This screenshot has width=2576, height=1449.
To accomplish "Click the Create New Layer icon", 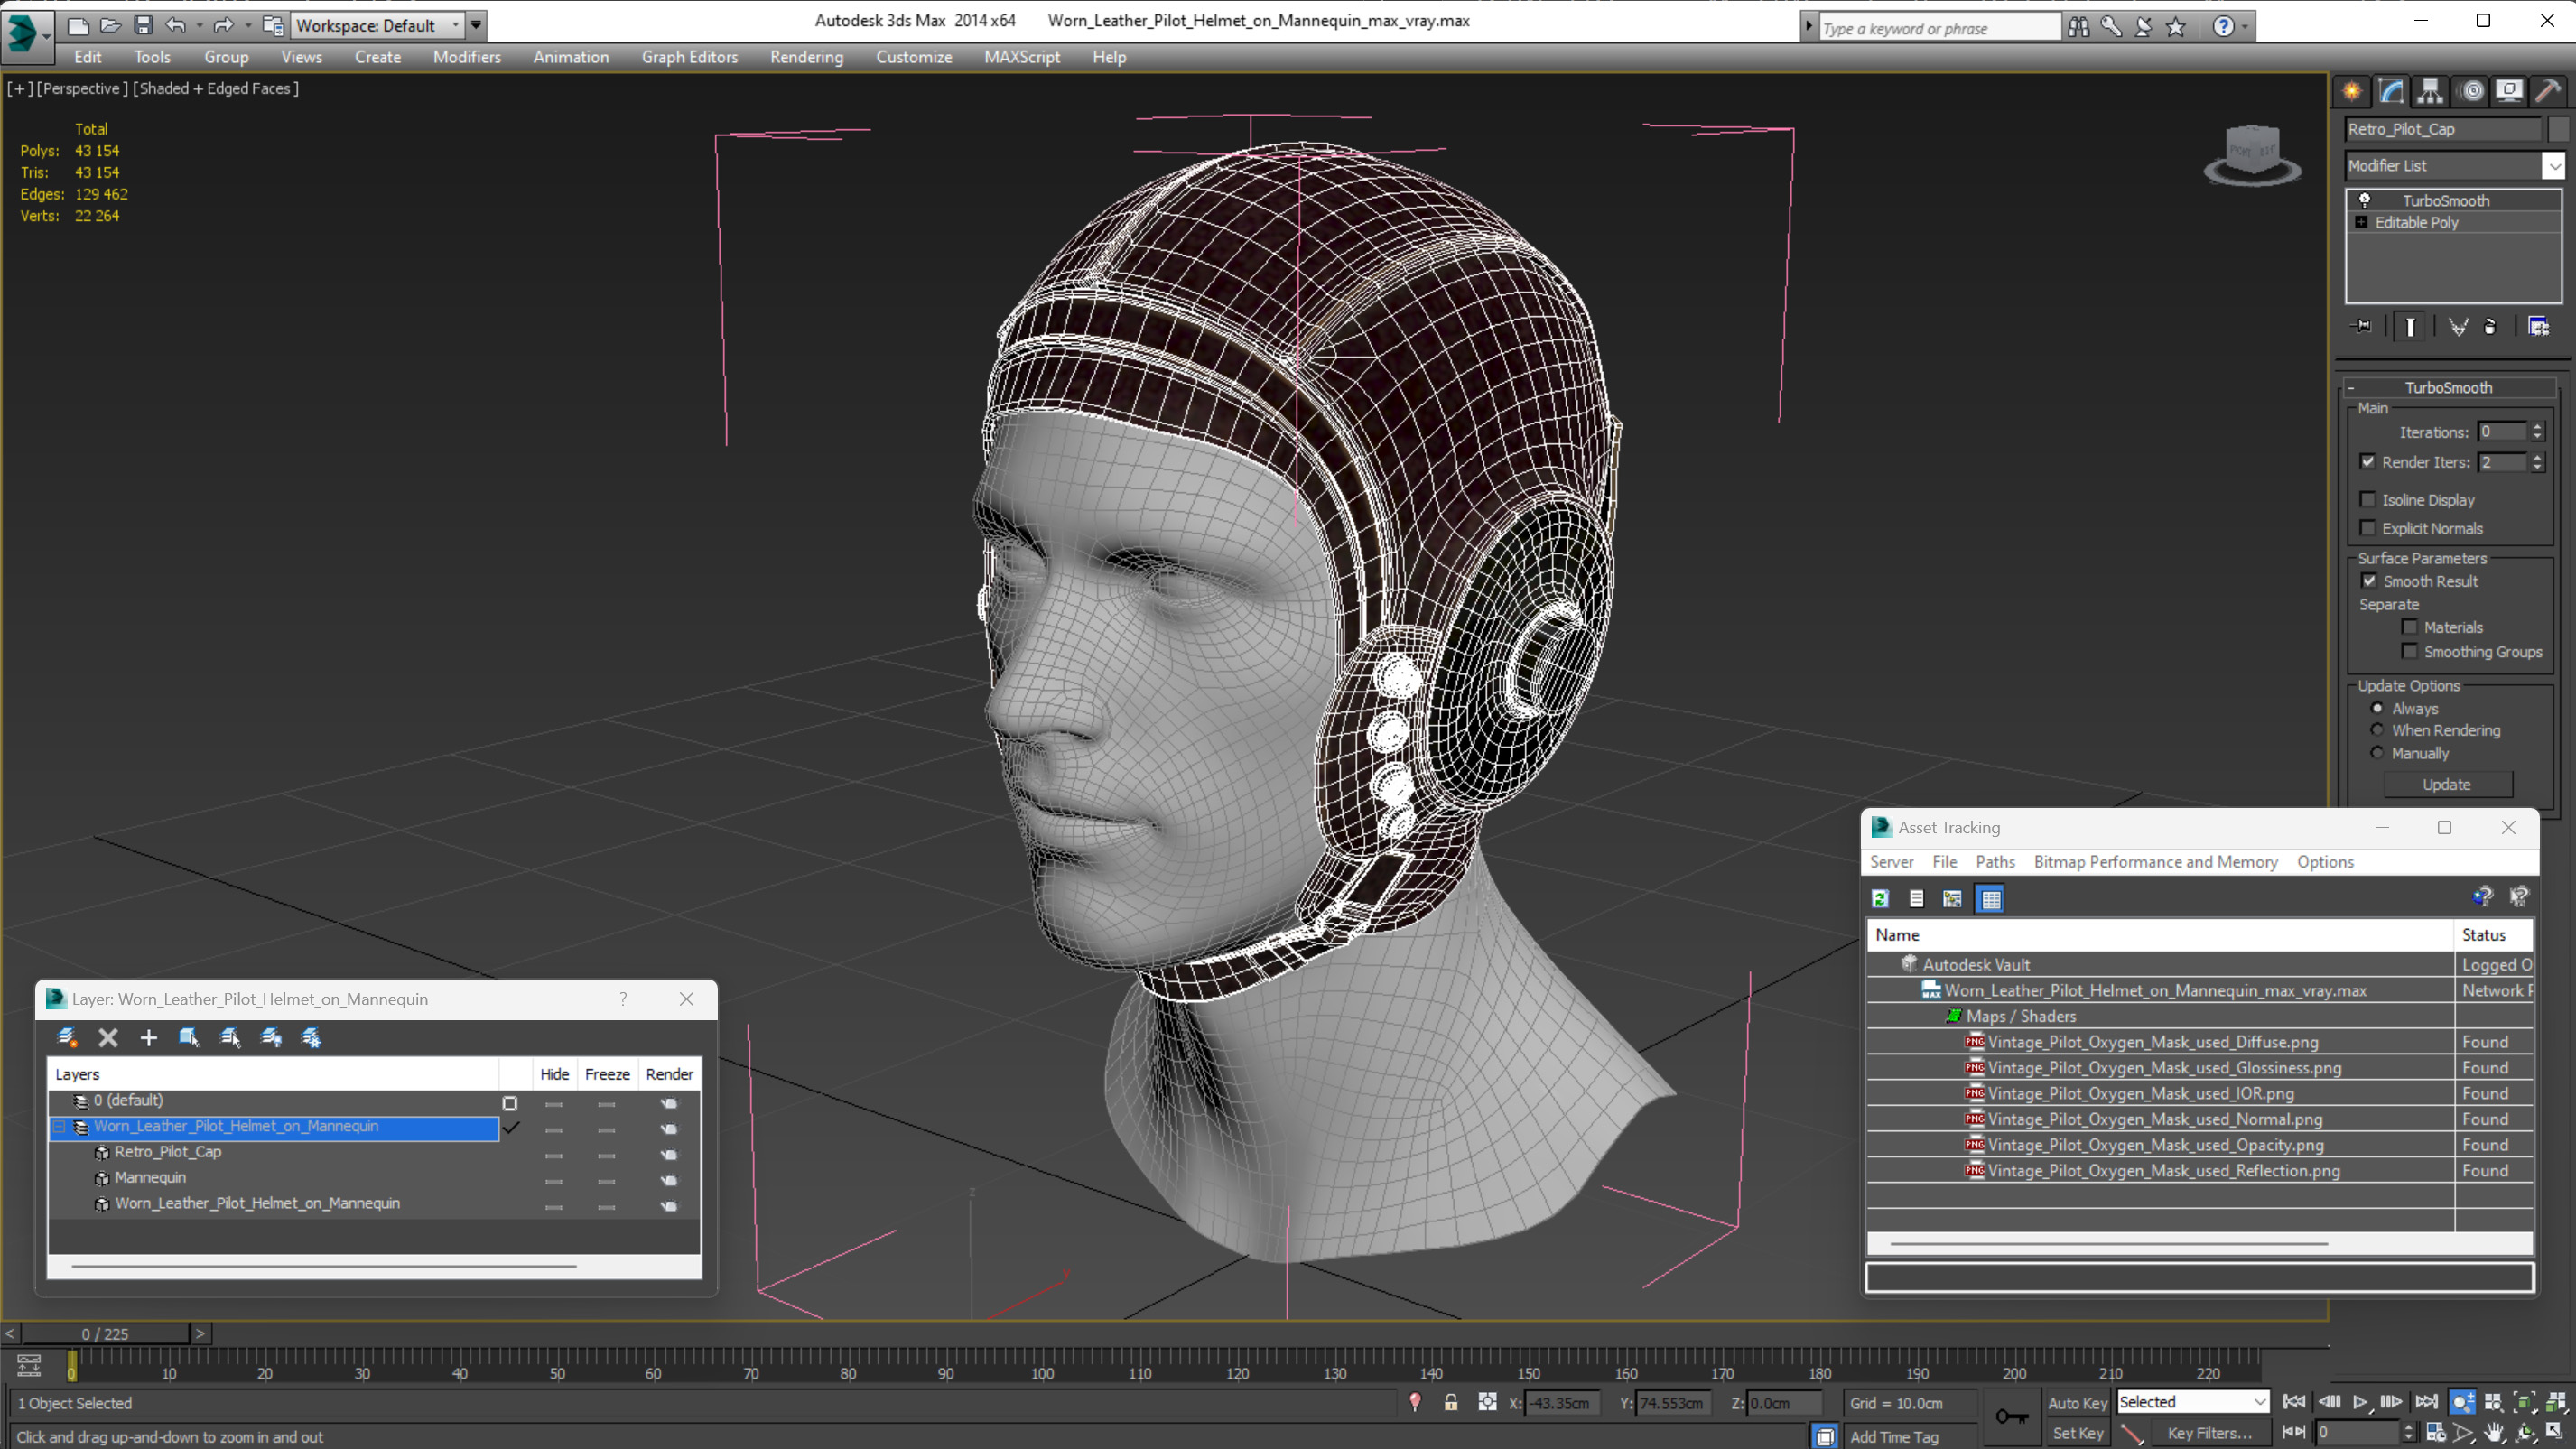I will coord(67,1038).
